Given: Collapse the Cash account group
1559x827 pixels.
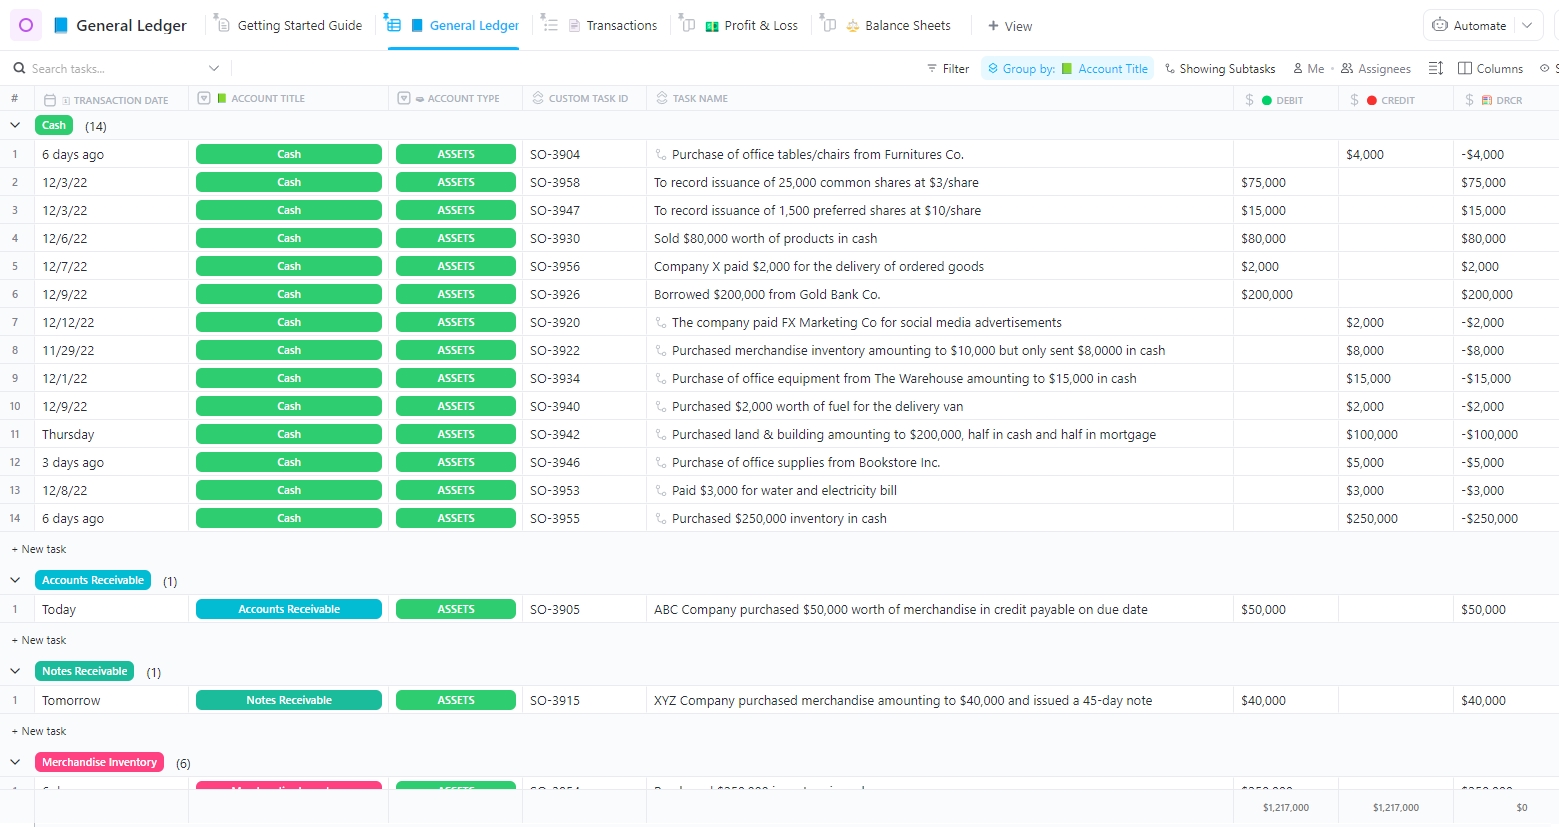Looking at the screenshot, I should click(x=15, y=125).
